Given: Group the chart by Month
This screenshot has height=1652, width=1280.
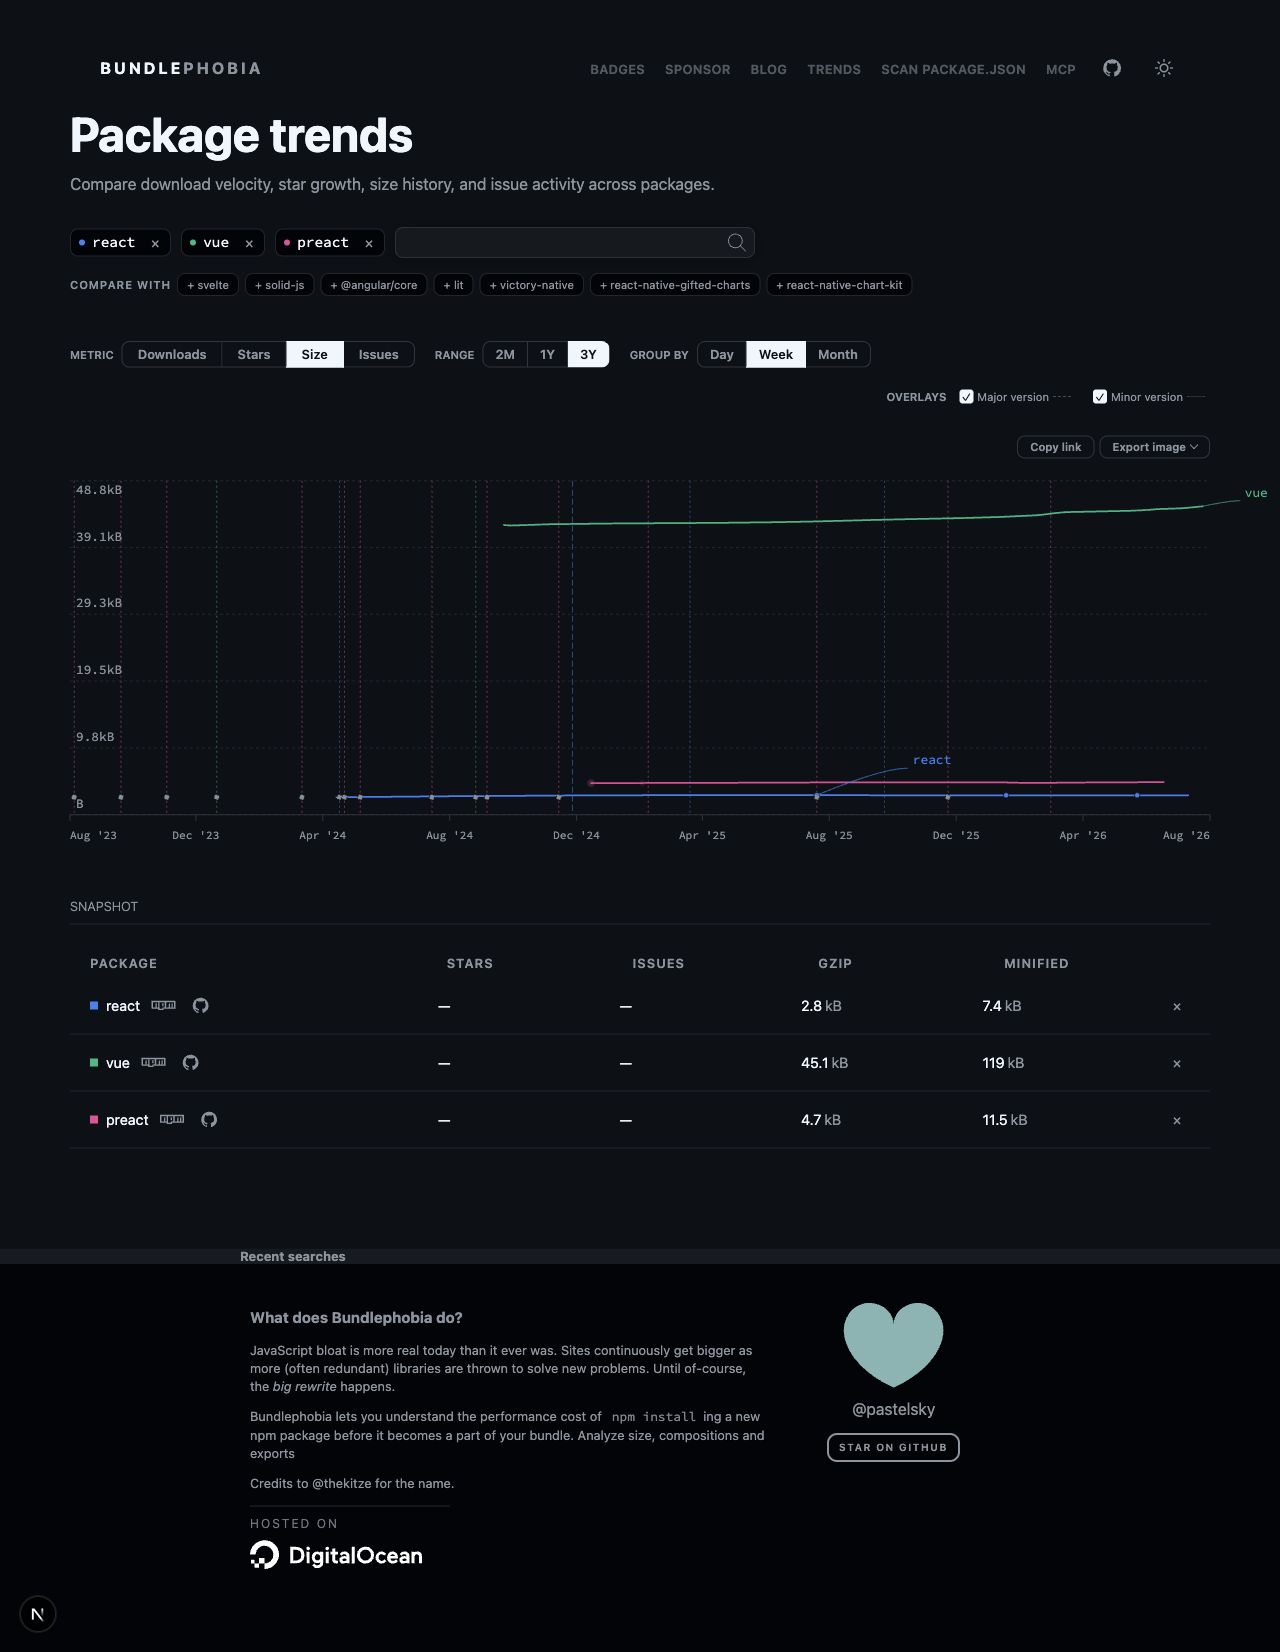Looking at the screenshot, I should click(838, 354).
